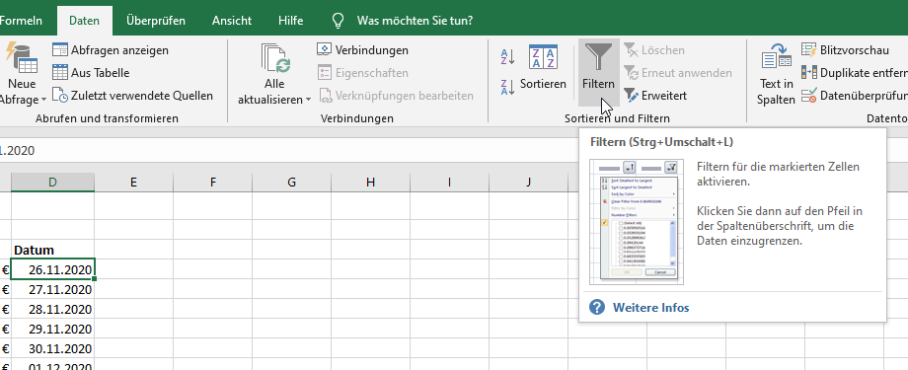Open Datenüberprüfung
This screenshot has height=370, width=908.
point(854,96)
